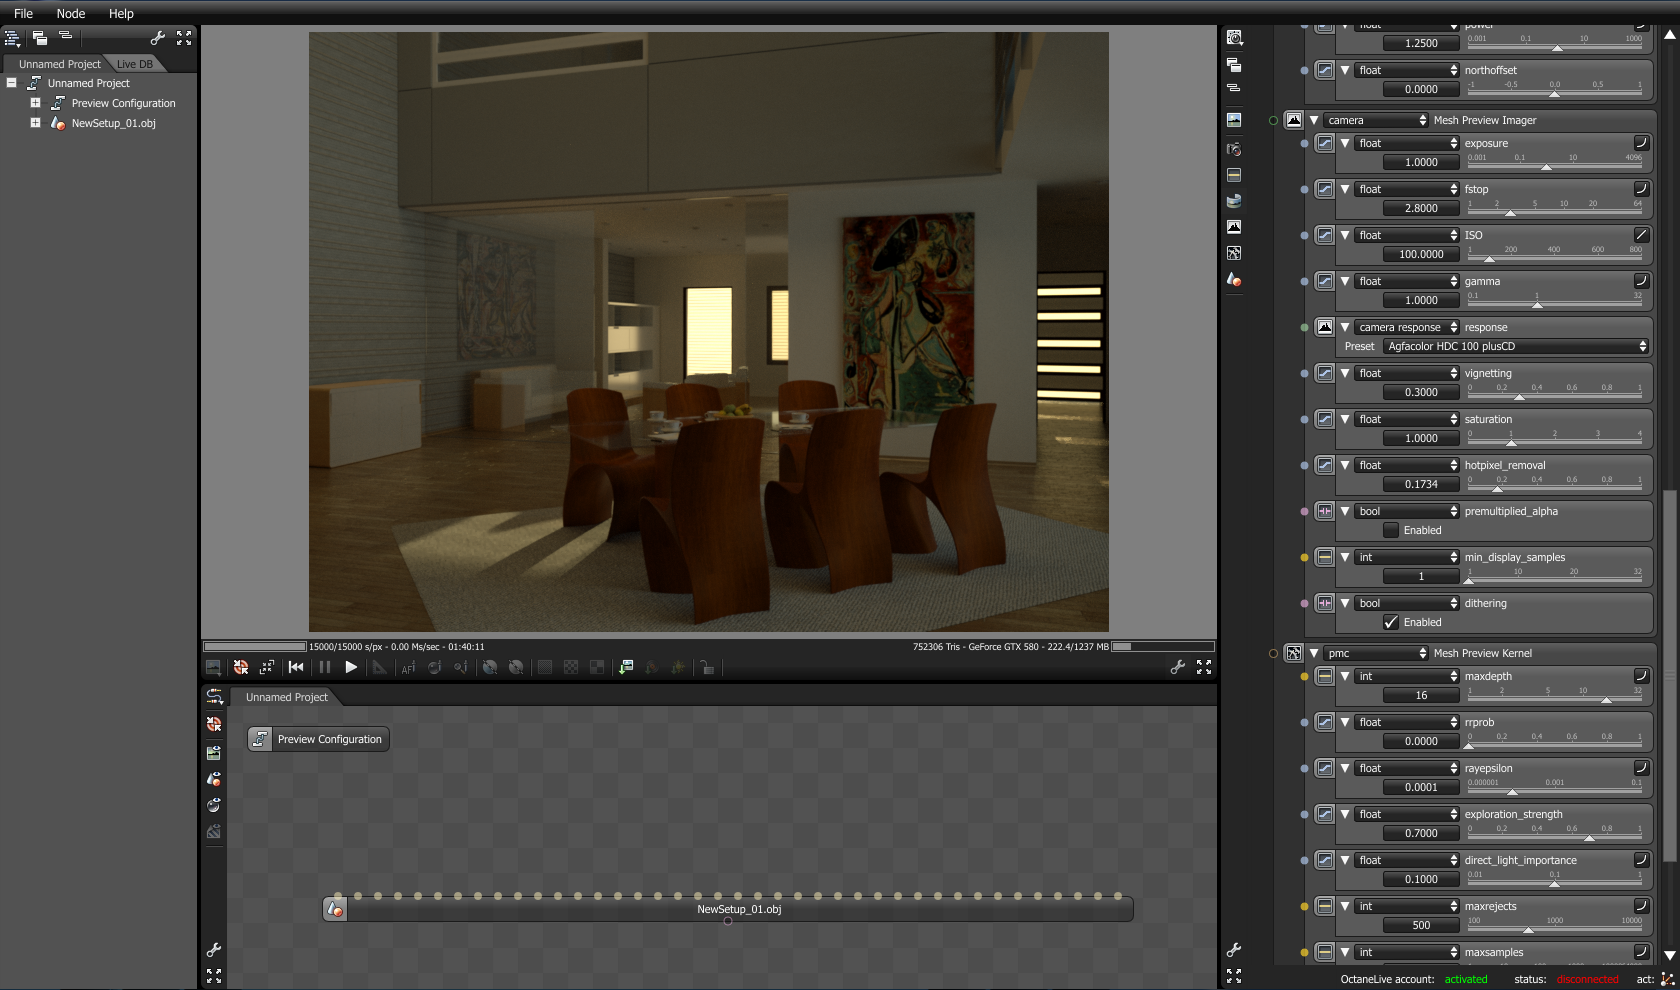Click the maxdepth value field 16
Viewport: 1680px width, 990px height.
[x=1421, y=695]
